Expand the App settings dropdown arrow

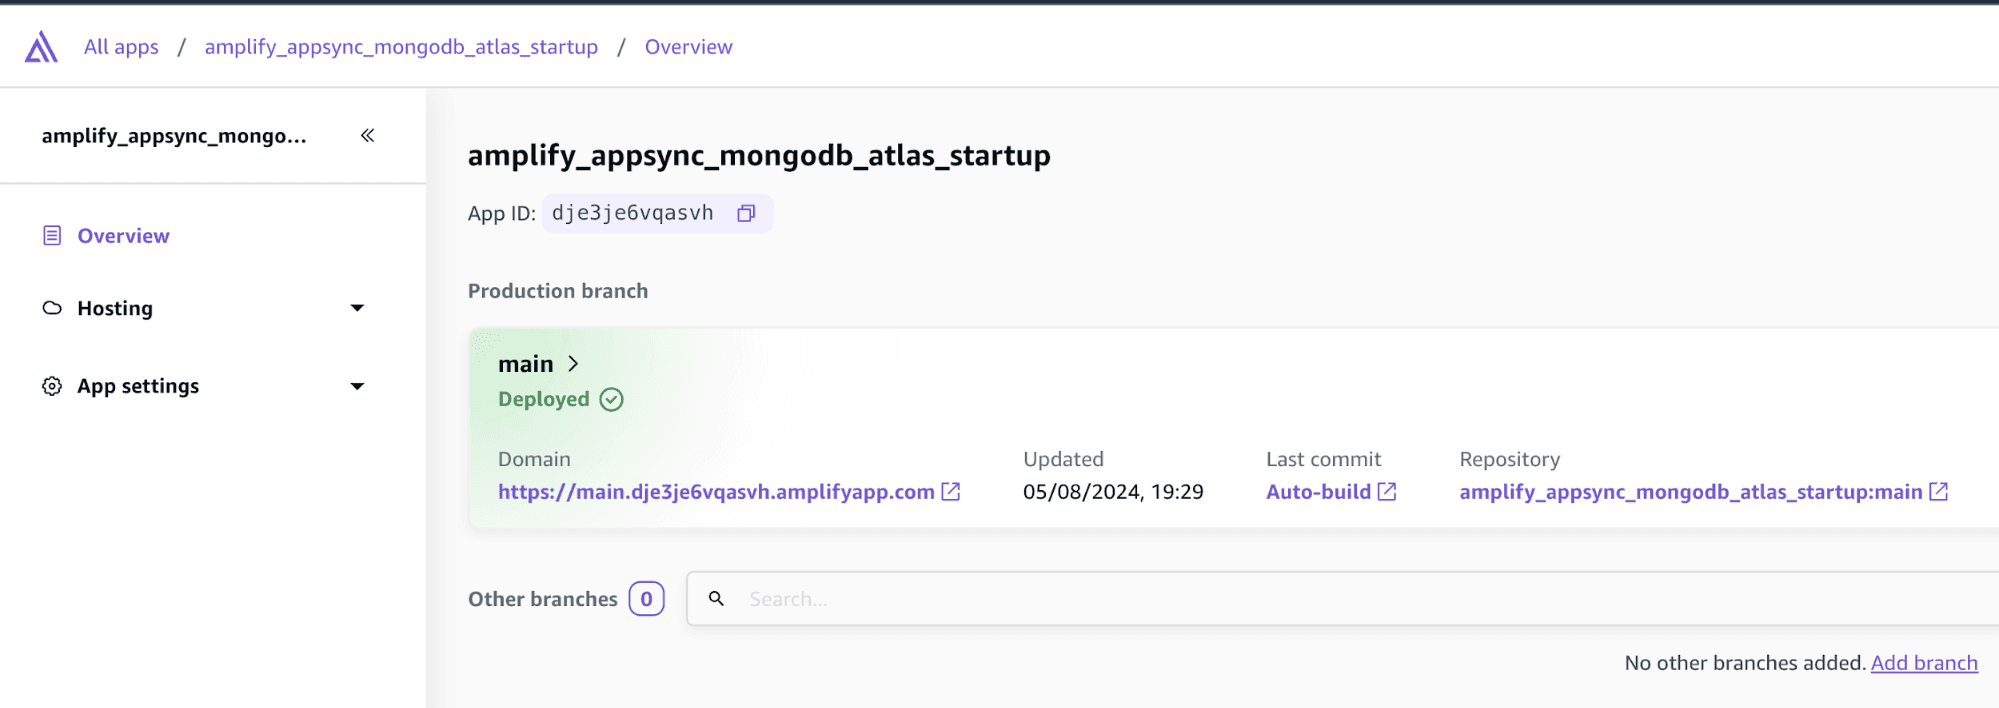coord(357,386)
